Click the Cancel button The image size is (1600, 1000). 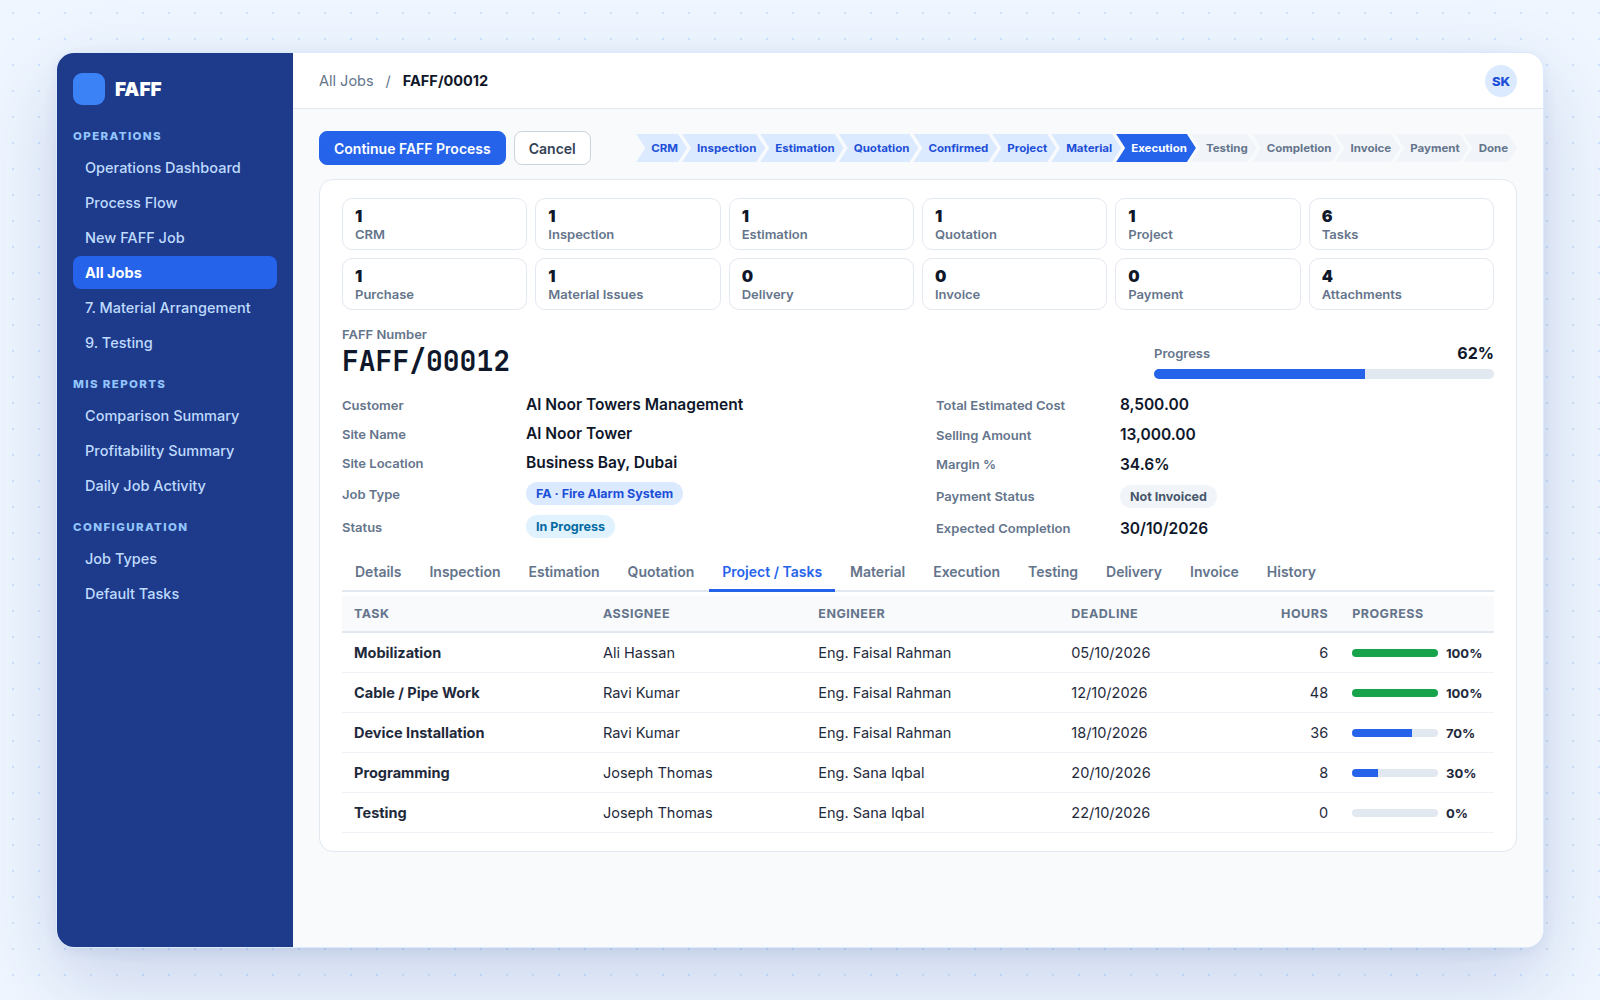pos(552,148)
